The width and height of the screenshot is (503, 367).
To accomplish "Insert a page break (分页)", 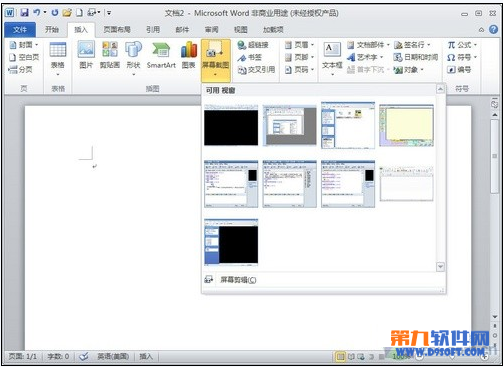I will tap(21, 70).
